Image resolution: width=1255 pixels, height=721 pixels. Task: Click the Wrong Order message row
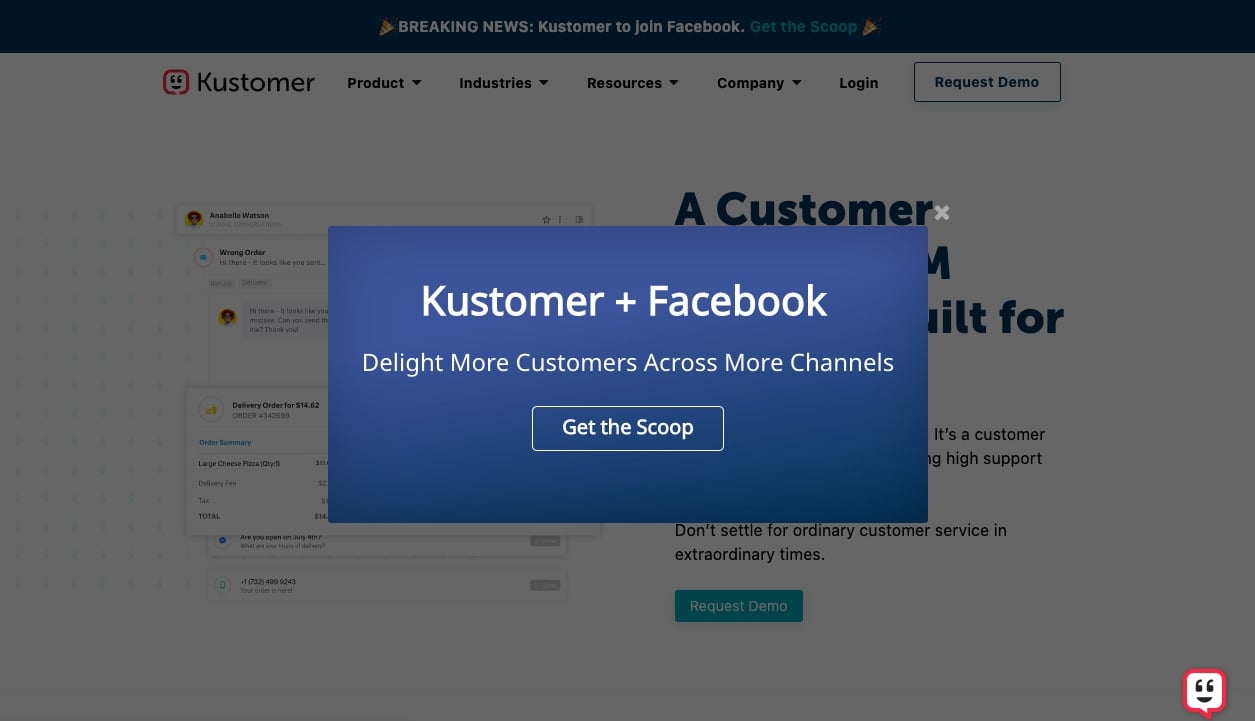click(x=260, y=257)
